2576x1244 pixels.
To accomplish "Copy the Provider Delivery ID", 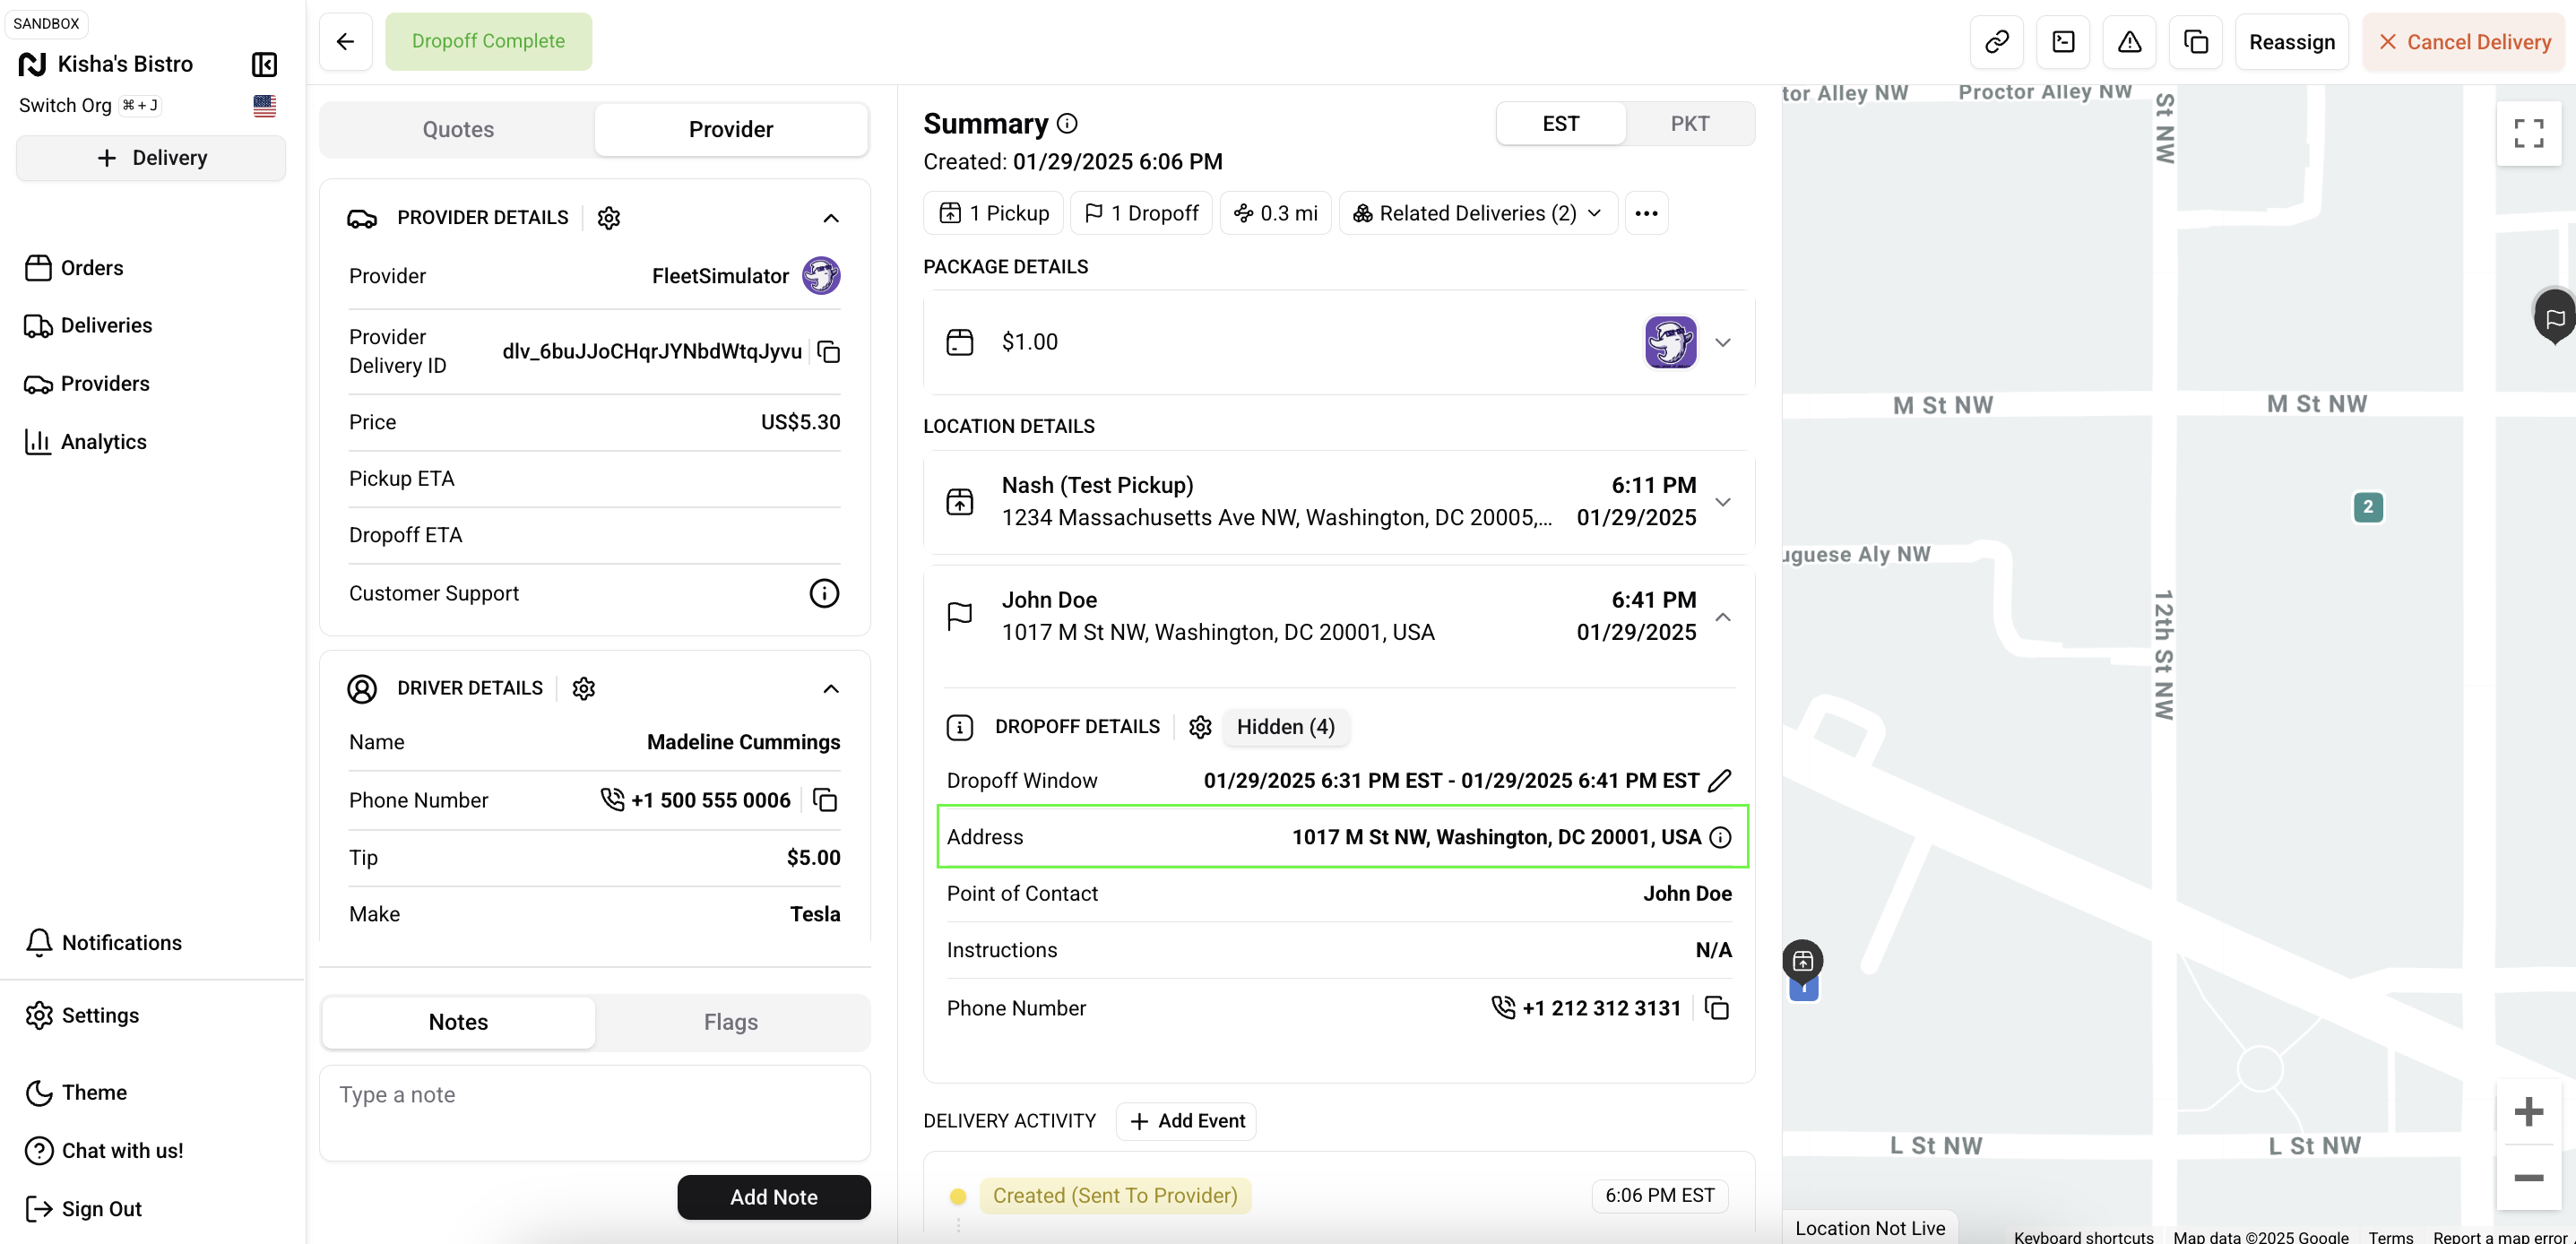I will point(828,352).
